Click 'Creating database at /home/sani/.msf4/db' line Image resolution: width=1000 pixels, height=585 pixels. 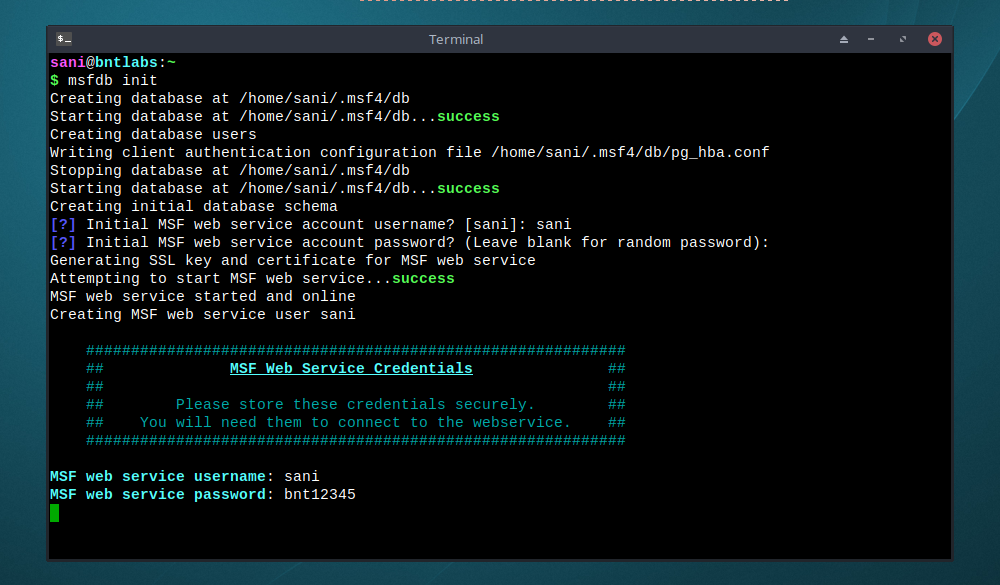[x=230, y=99]
